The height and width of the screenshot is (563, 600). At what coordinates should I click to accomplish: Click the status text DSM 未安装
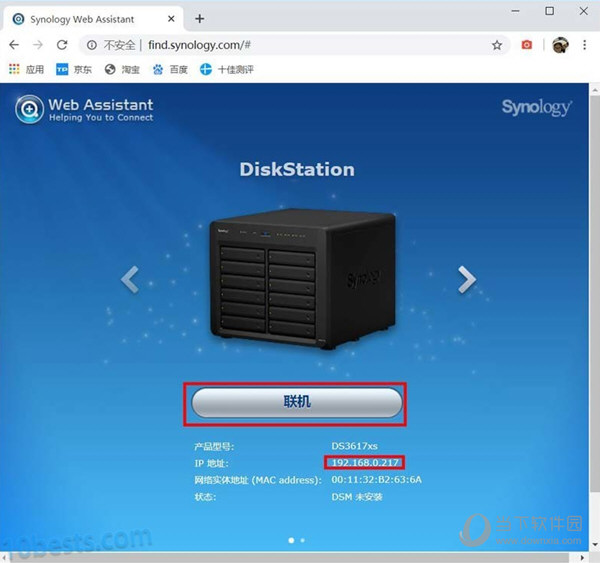pyautogui.click(x=357, y=497)
